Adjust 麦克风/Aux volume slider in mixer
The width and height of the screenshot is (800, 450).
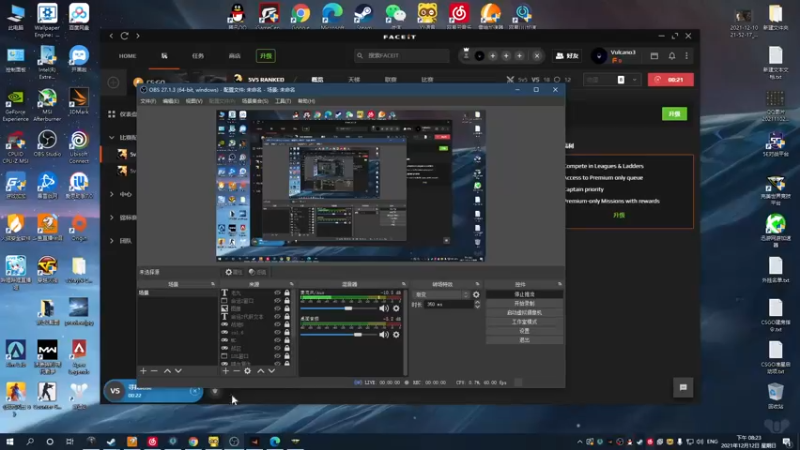[338, 308]
